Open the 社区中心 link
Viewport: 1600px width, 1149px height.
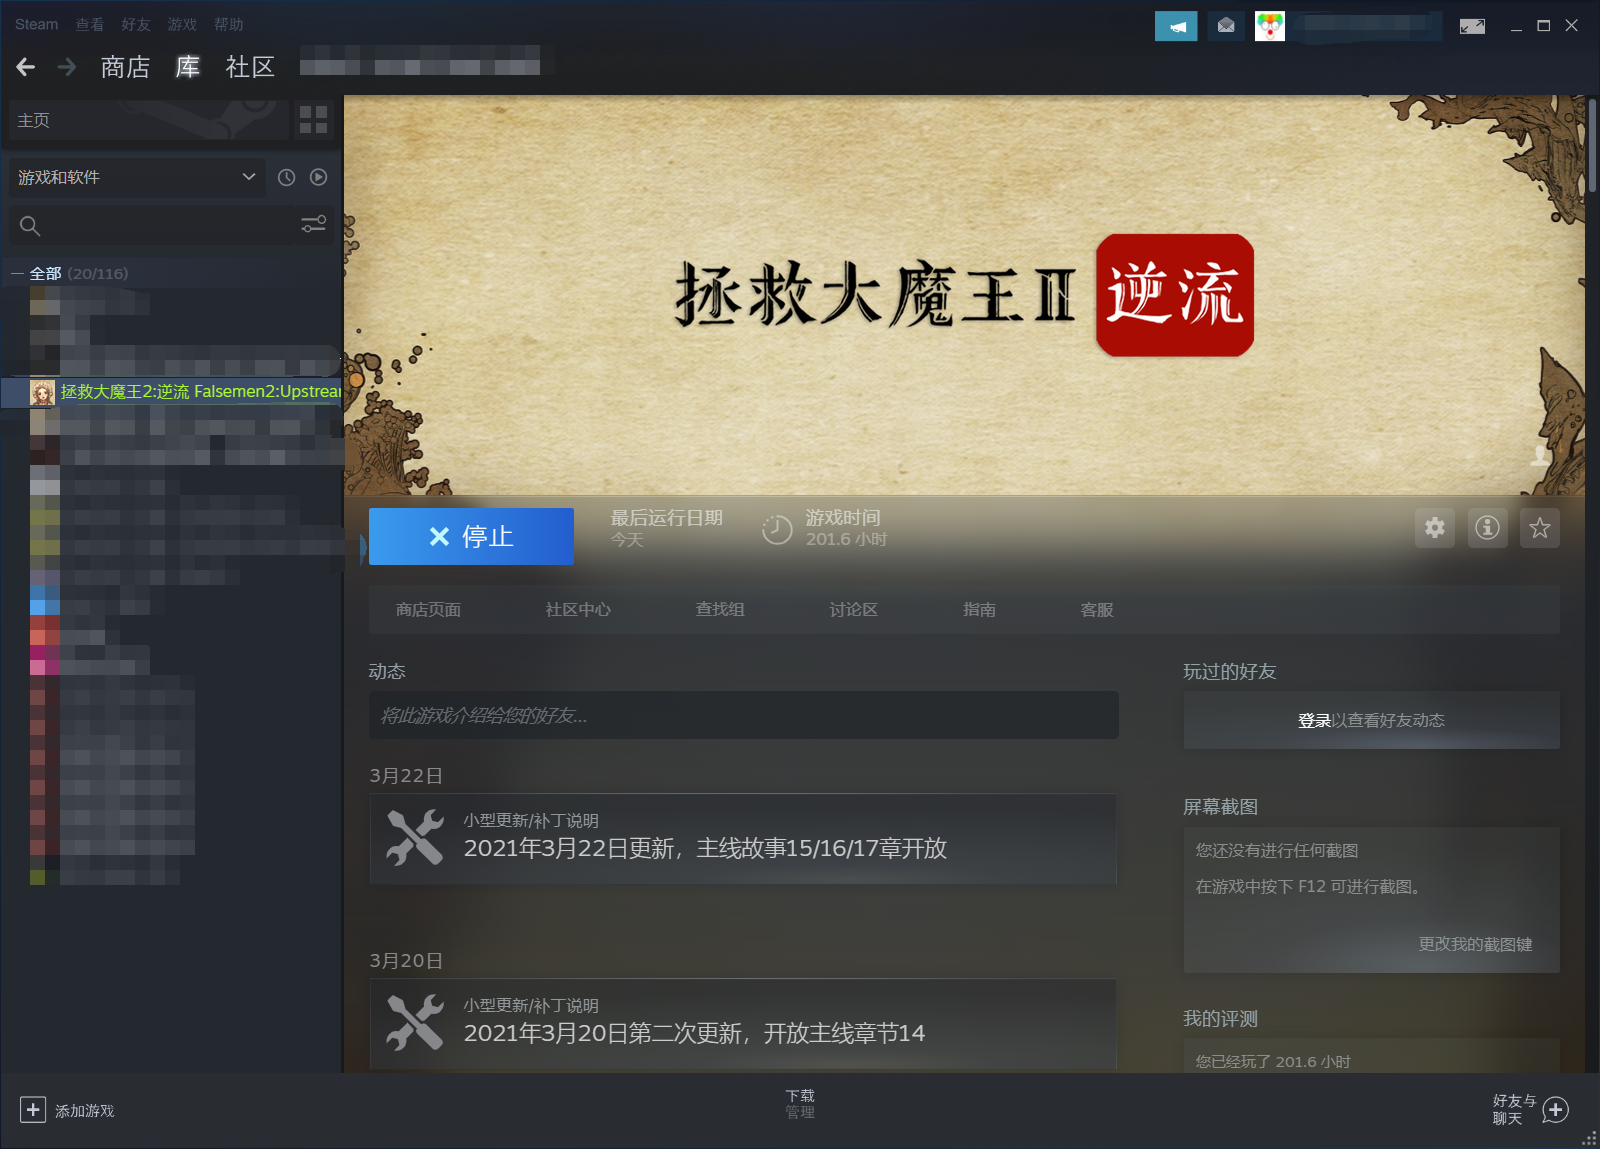pos(578,609)
